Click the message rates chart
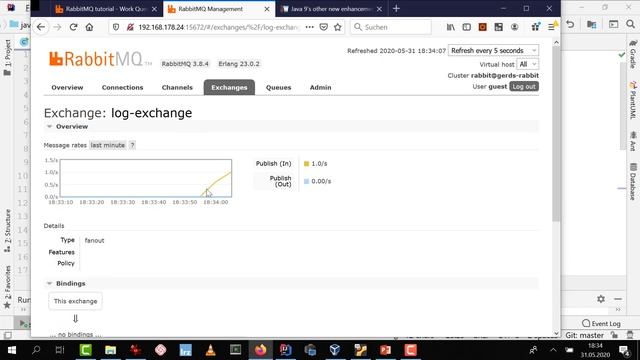640x360 pixels. pos(146,178)
